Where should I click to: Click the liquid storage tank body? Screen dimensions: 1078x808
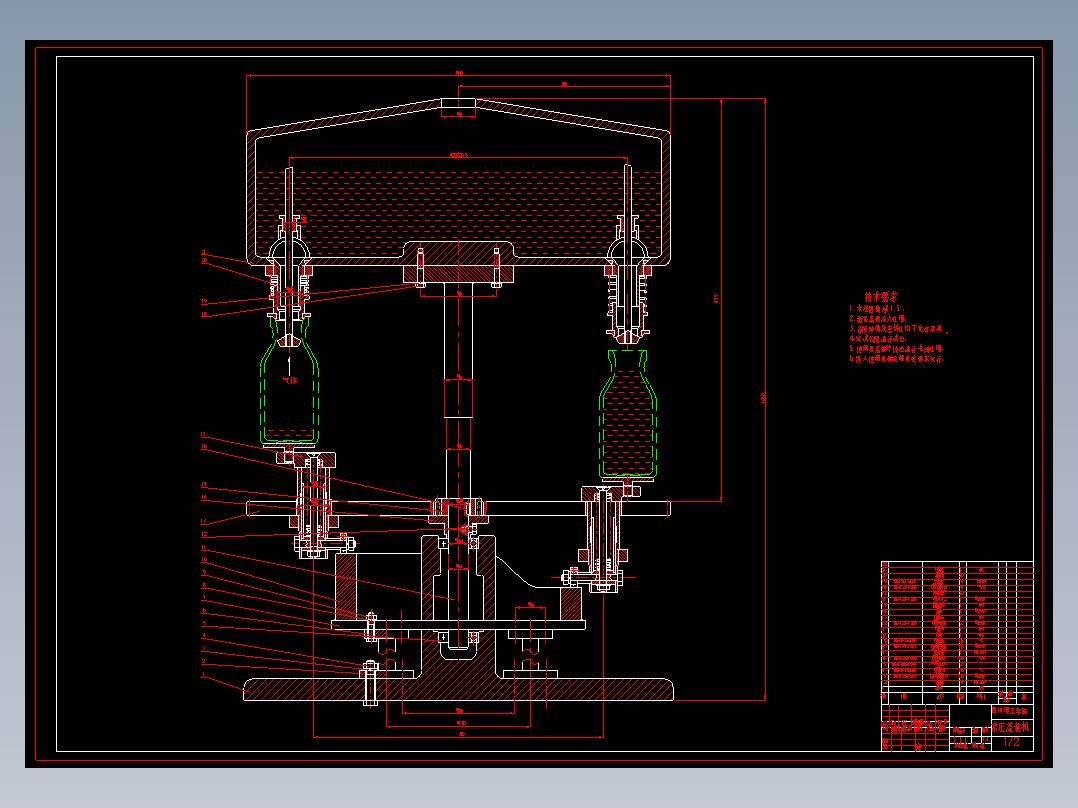pos(459,182)
